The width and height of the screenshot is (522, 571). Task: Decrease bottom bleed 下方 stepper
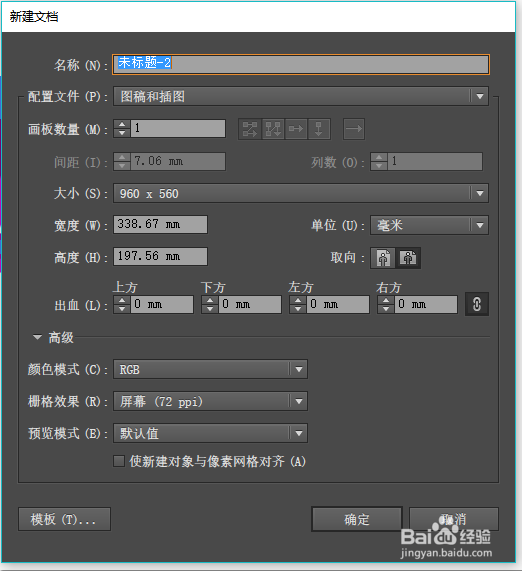click(210, 309)
